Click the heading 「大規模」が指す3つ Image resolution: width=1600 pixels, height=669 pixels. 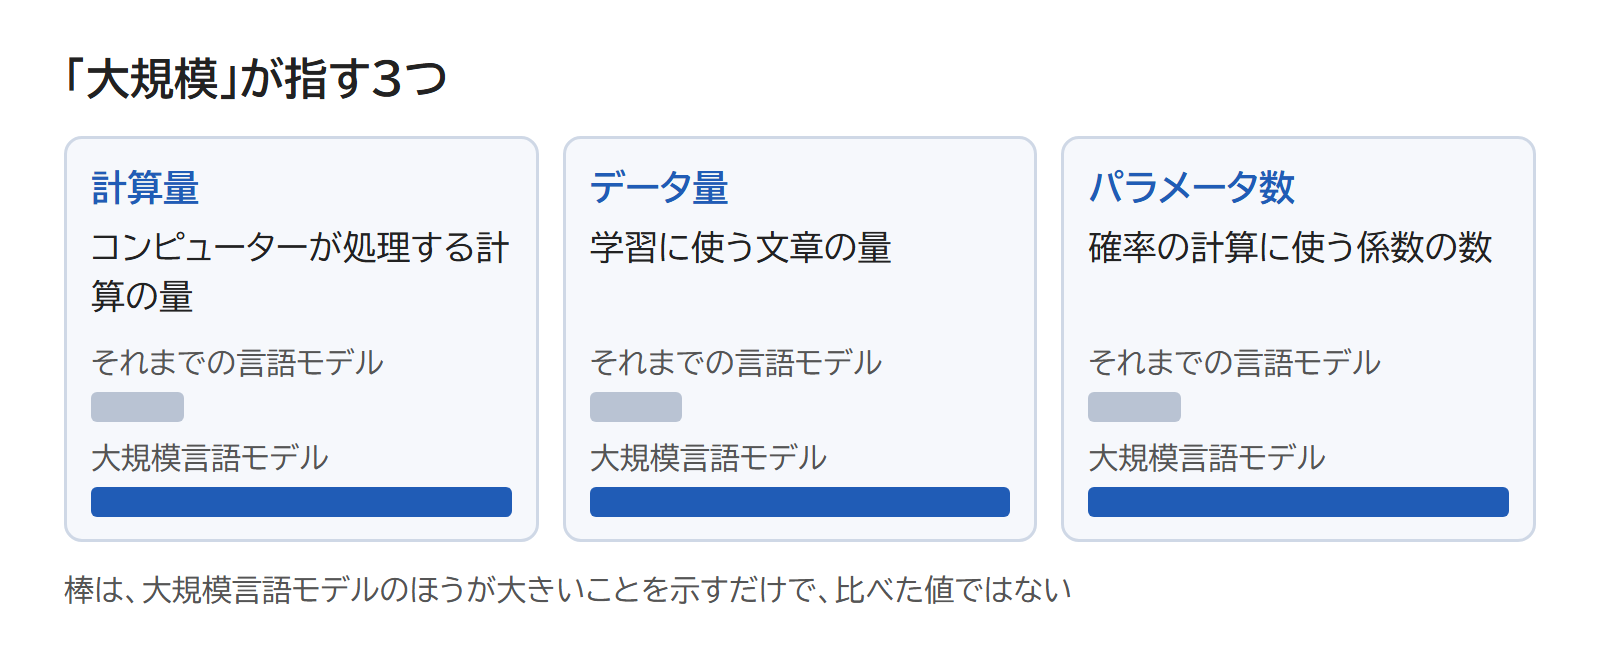tap(255, 78)
